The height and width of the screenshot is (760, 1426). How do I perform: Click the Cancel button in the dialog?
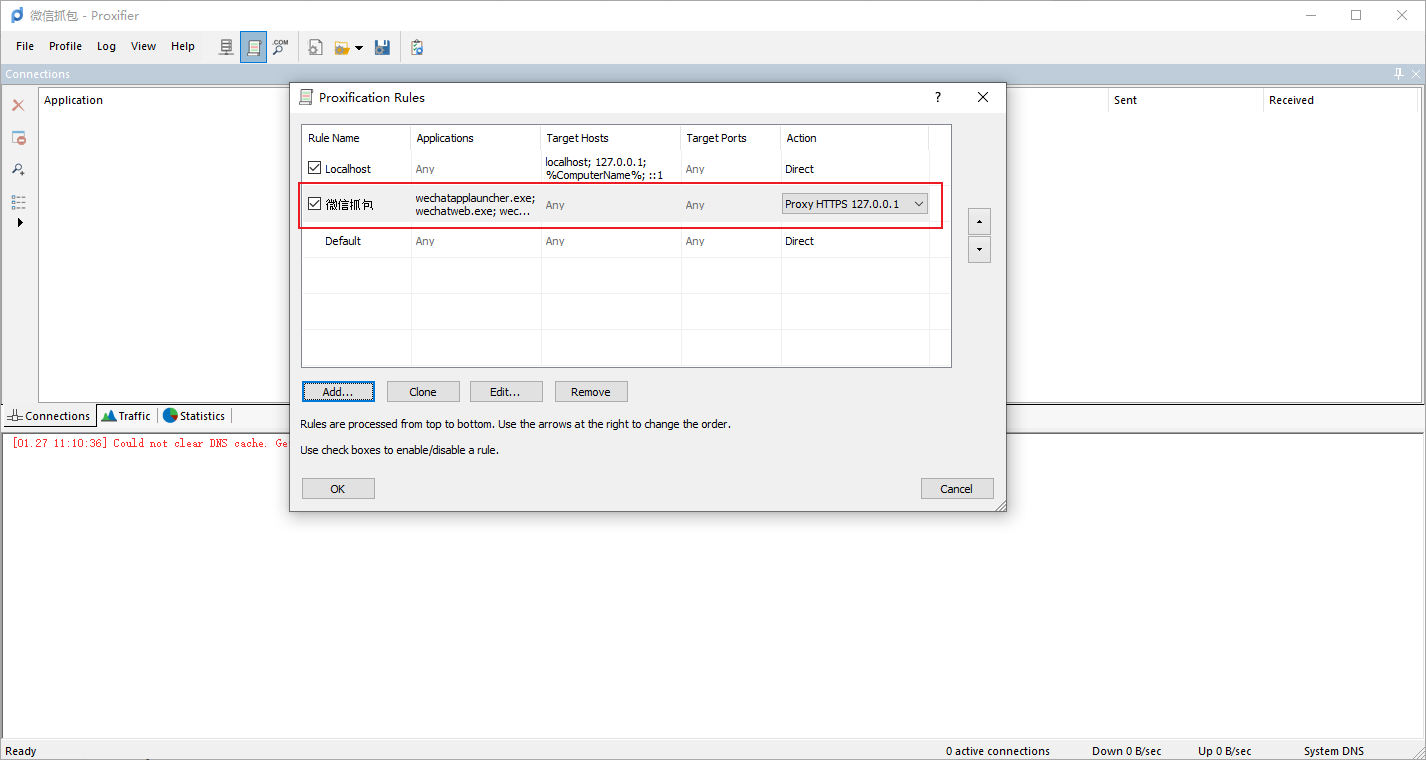tap(957, 489)
